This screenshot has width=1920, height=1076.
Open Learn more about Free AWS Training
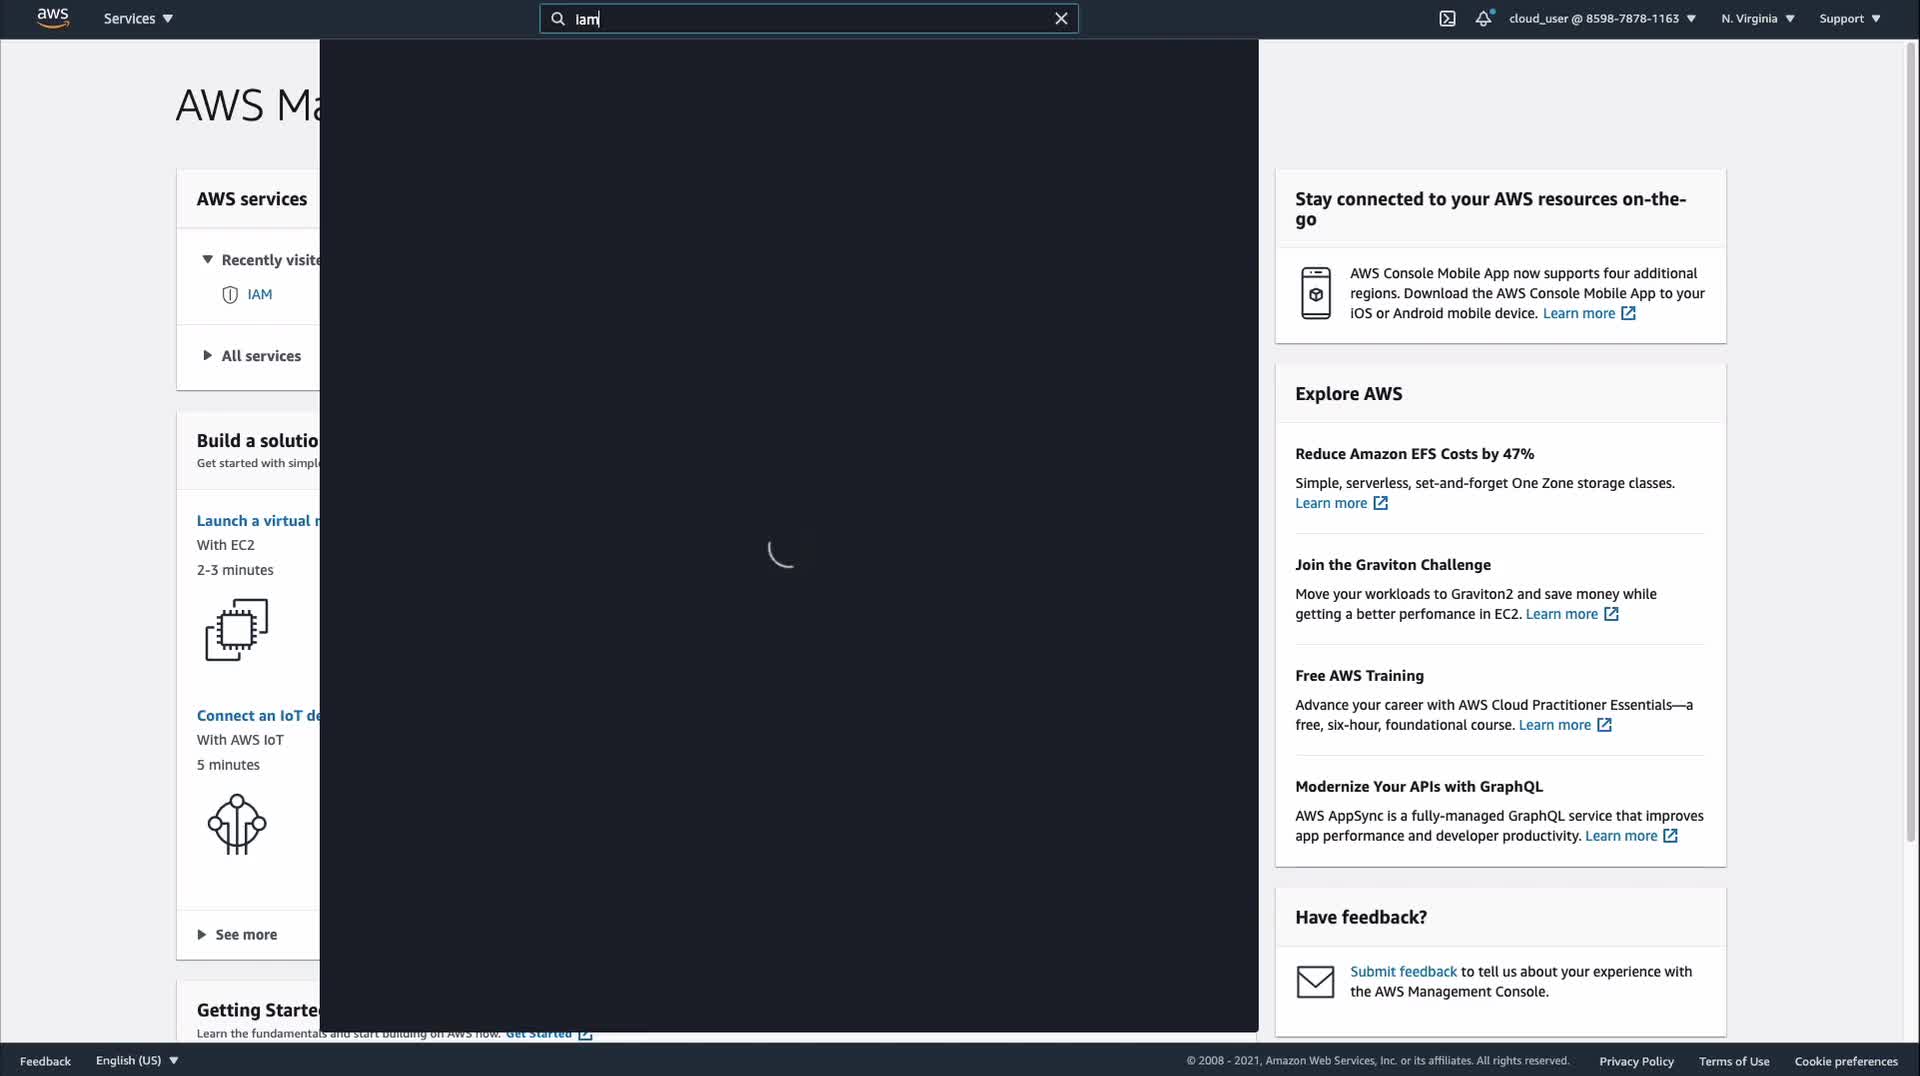(1554, 725)
